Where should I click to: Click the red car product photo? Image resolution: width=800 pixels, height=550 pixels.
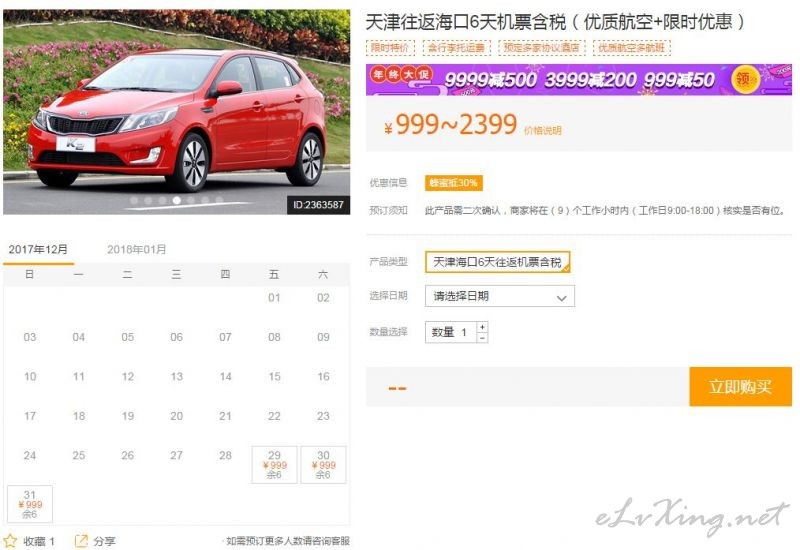click(177, 112)
